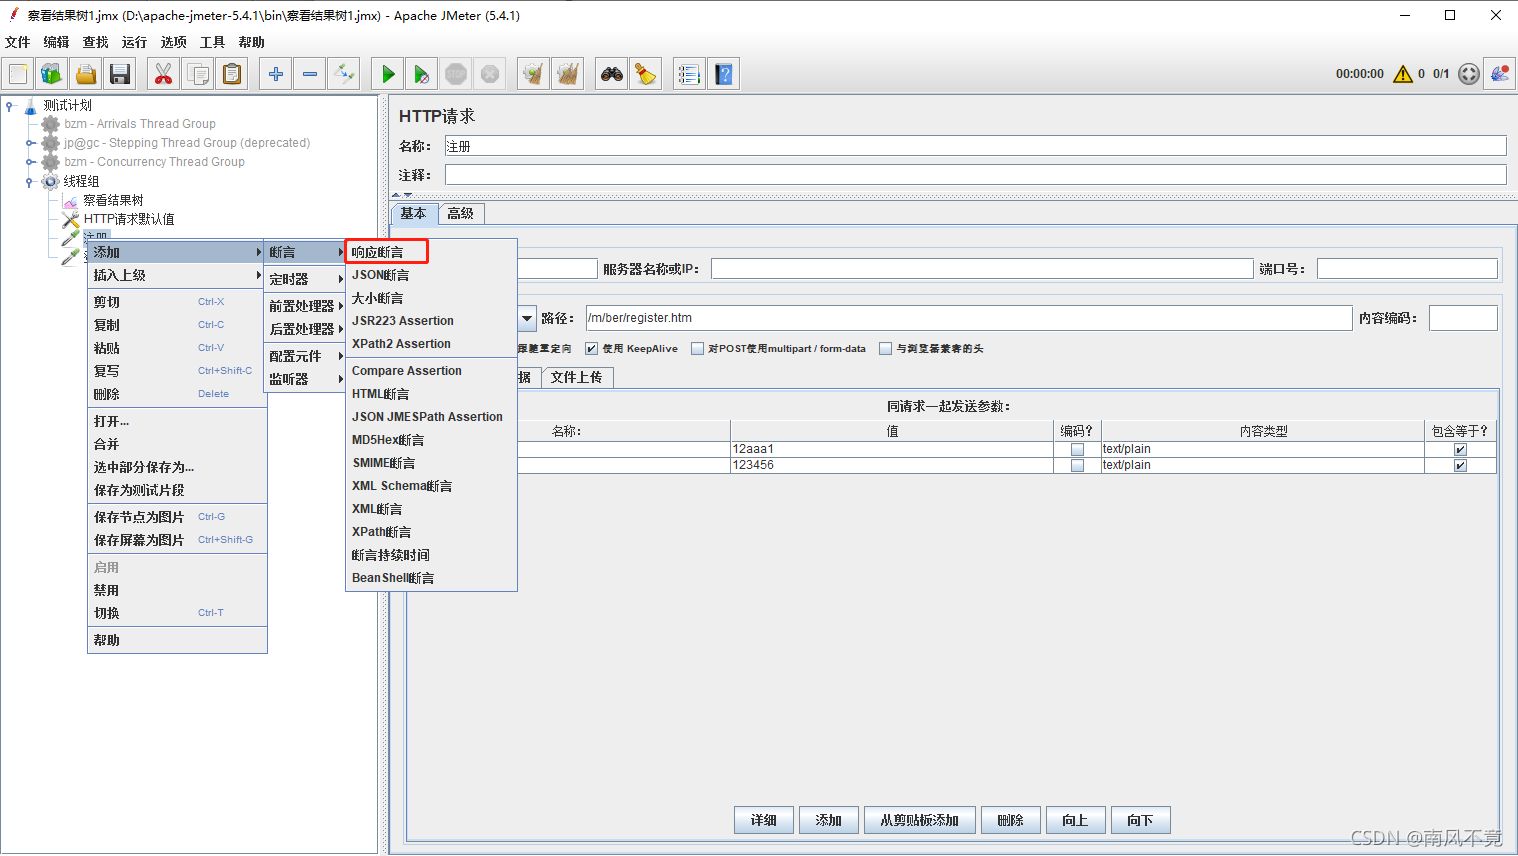Image resolution: width=1518 pixels, height=856 pixels.
Task: Open the Function helper list icon
Action: 689,74
